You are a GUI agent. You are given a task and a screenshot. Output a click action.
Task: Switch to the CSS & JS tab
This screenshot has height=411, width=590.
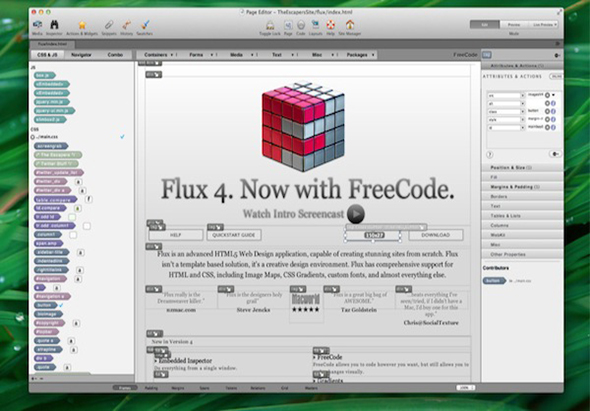[48, 55]
